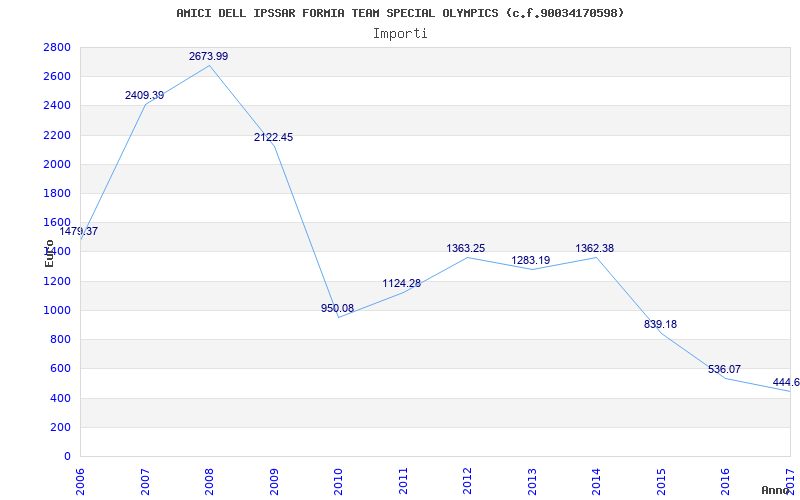Select the 2012 year tick label
Viewport: 800px width, 500px height.
pyautogui.click(x=467, y=481)
